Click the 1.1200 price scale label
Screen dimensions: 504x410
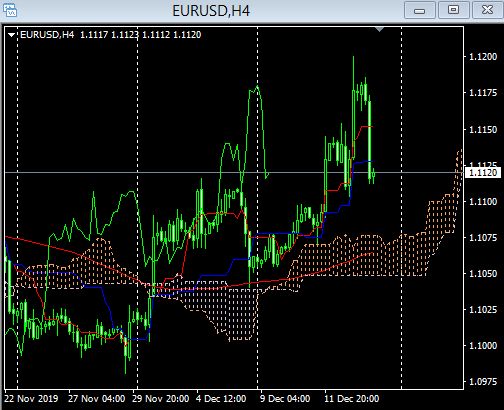coord(483,57)
